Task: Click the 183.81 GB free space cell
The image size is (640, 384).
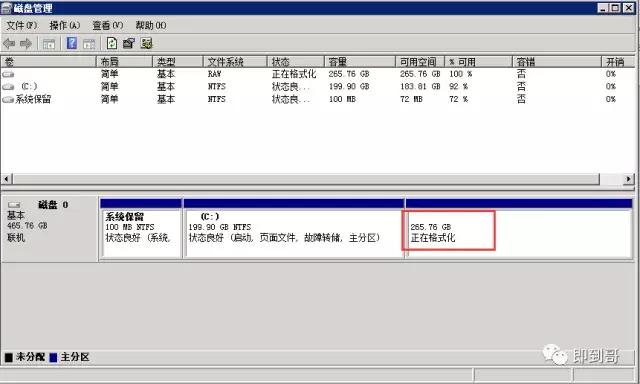Action: (x=420, y=87)
